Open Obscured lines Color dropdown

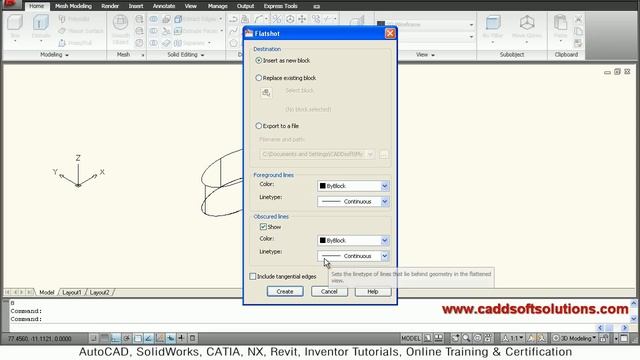pyautogui.click(x=353, y=240)
